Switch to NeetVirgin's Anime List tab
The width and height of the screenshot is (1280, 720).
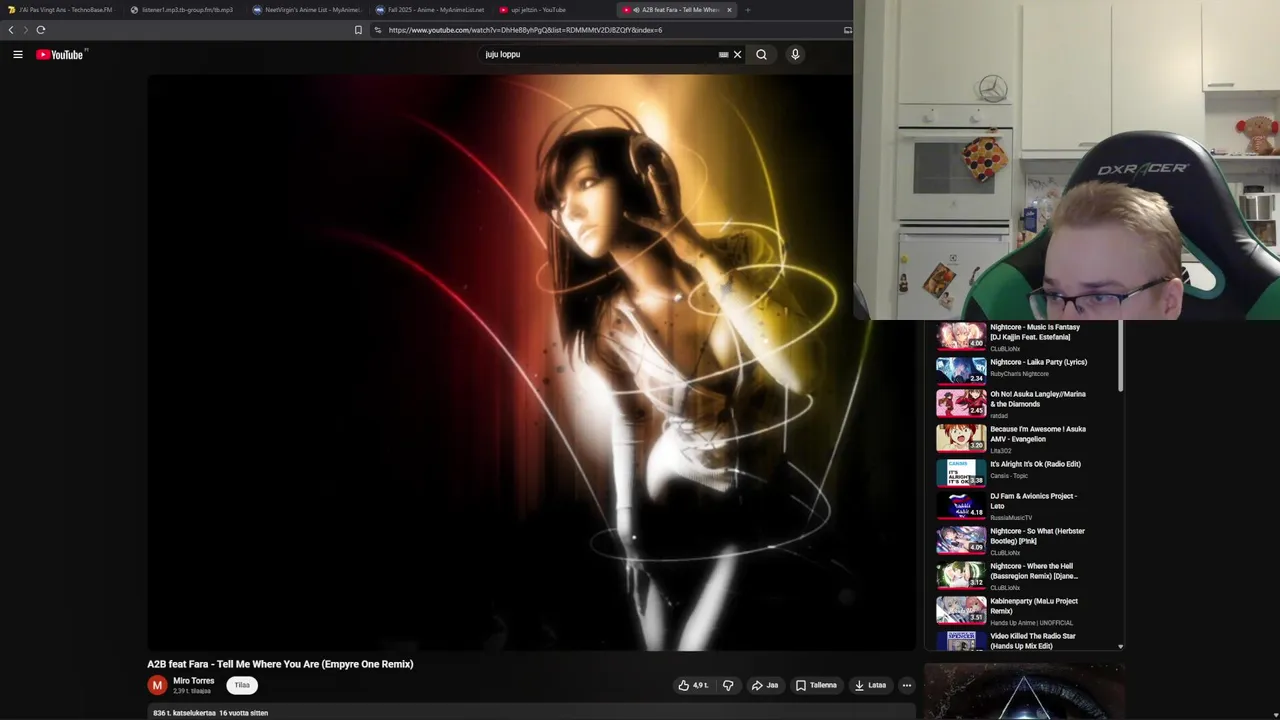pos(306,10)
